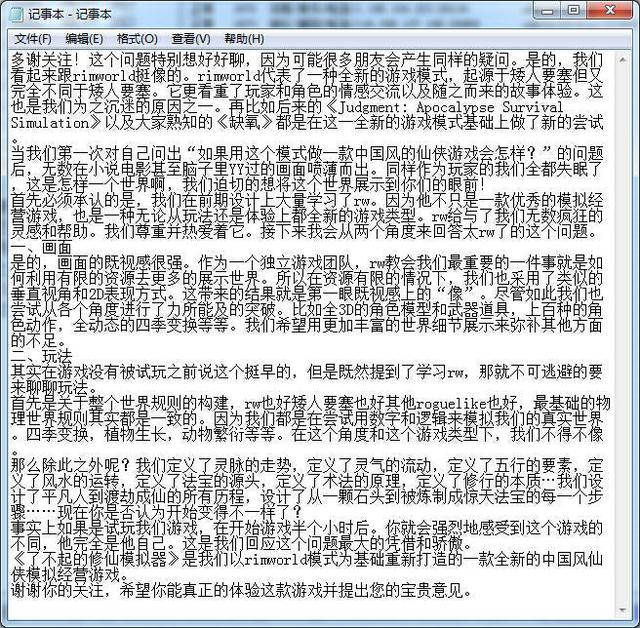Click last line starting 谢谢你的关注

coord(241,590)
